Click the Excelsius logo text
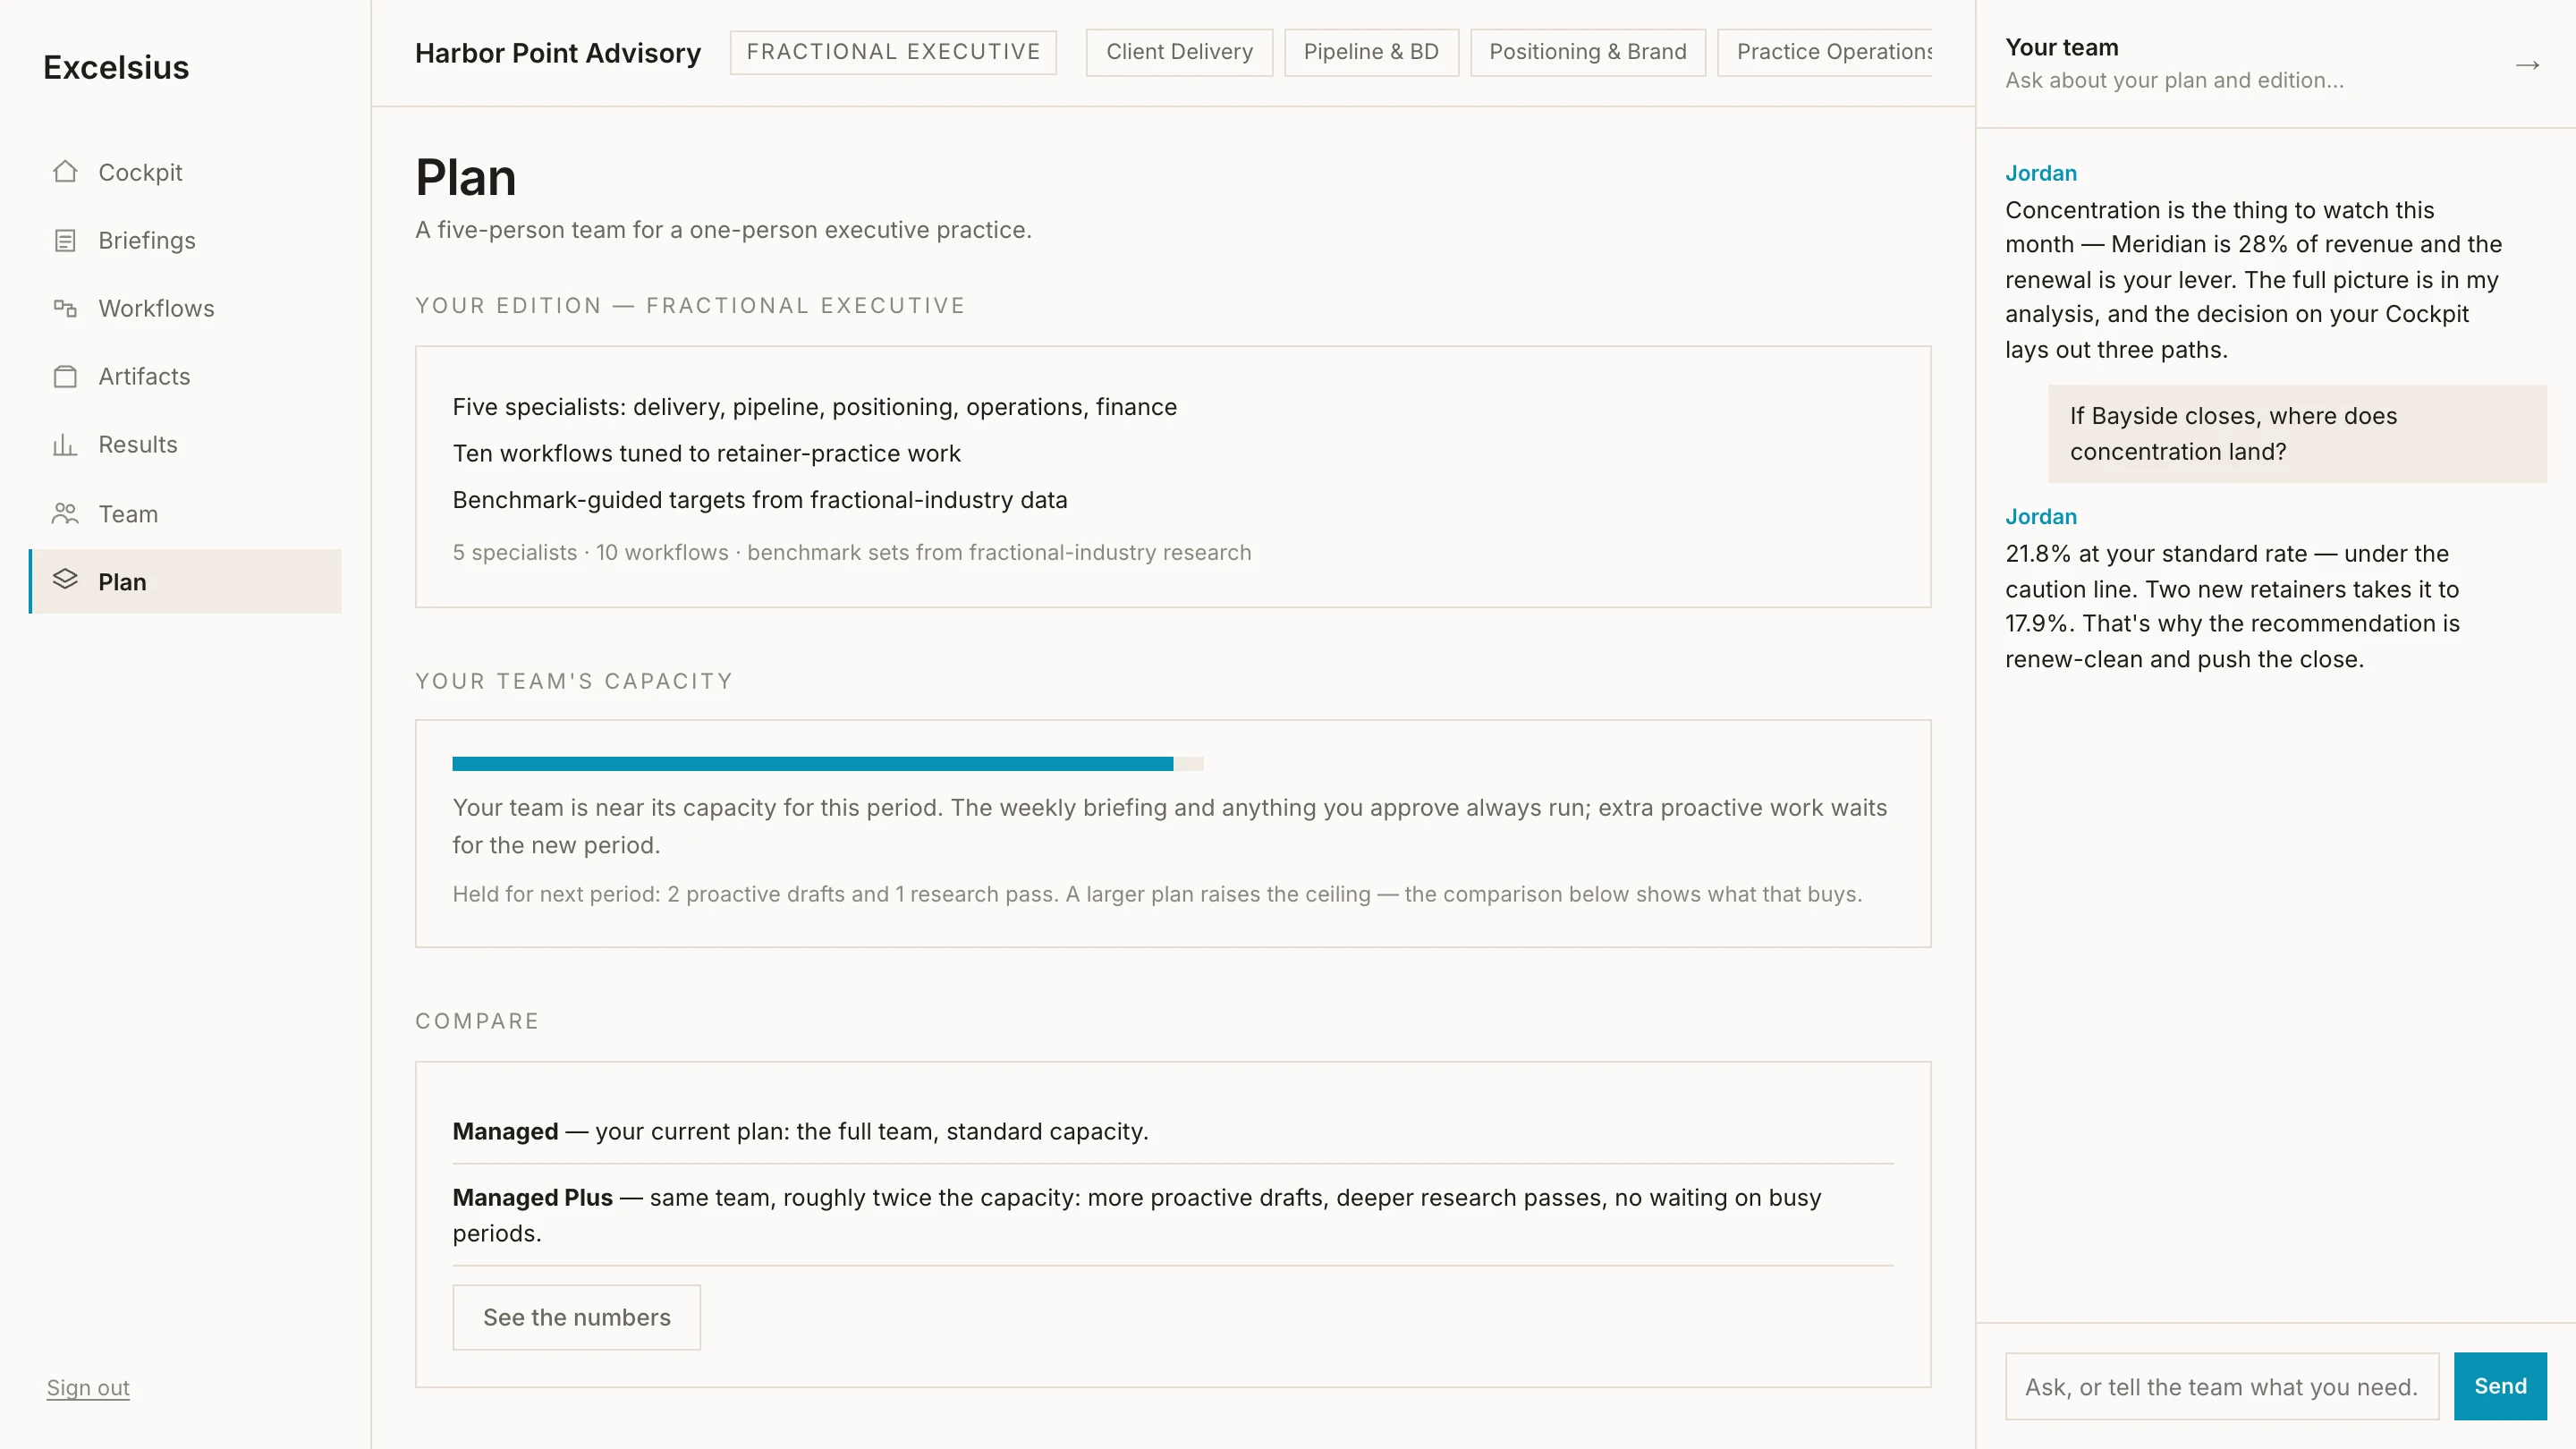Viewport: 2576px width, 1449px height. pyautogui.click(x=116, y=67)
